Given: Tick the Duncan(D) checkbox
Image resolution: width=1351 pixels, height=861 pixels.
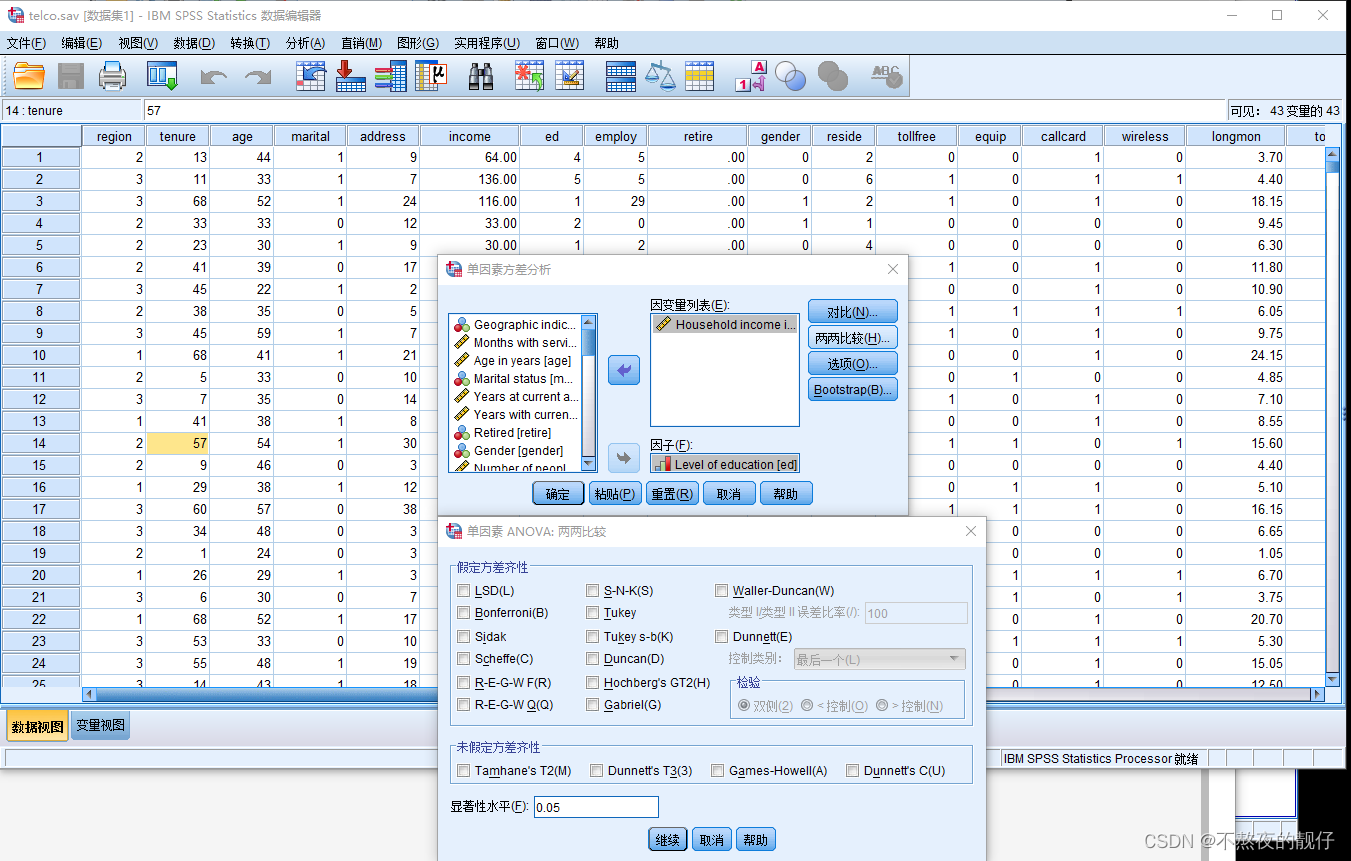Looking at the screenshot, I should tap(593, 659).
